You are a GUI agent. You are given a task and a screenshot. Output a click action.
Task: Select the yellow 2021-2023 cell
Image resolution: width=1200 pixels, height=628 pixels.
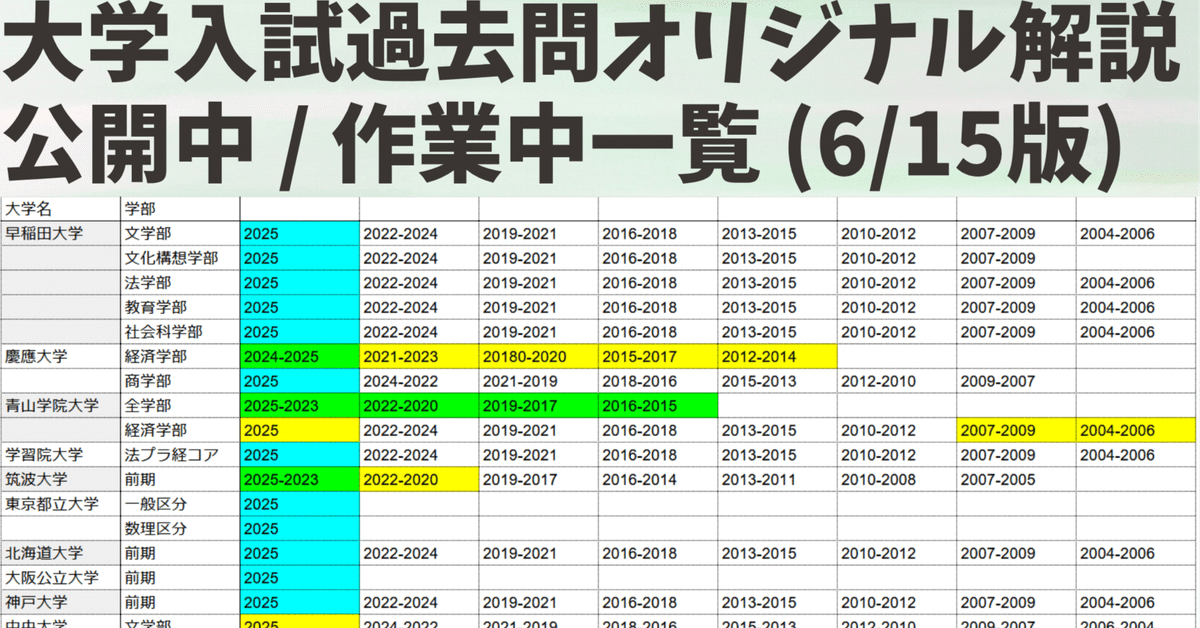click(x=419, y=356)
